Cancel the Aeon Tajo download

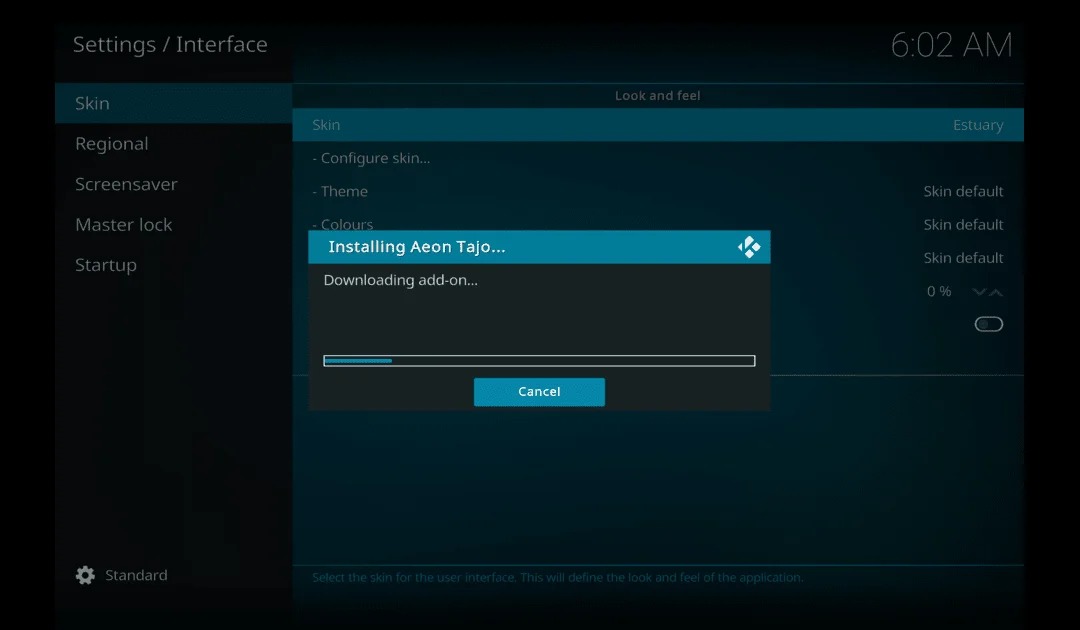pyautogui.click(x=539, y=392)
